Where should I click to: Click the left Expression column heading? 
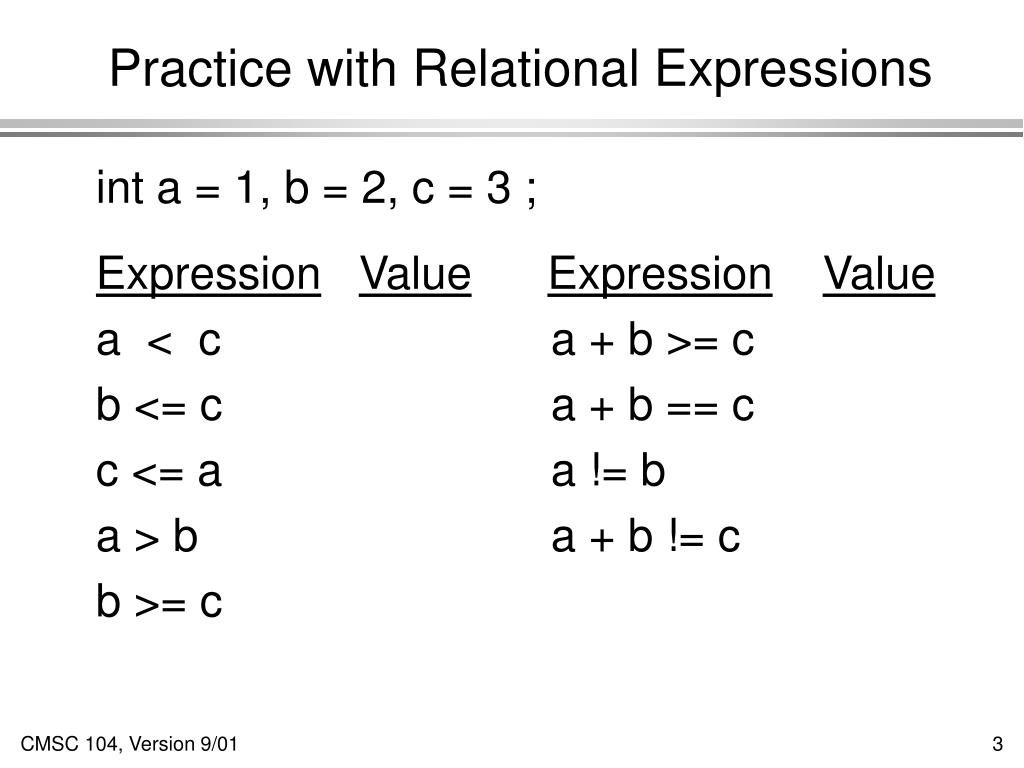208,275
